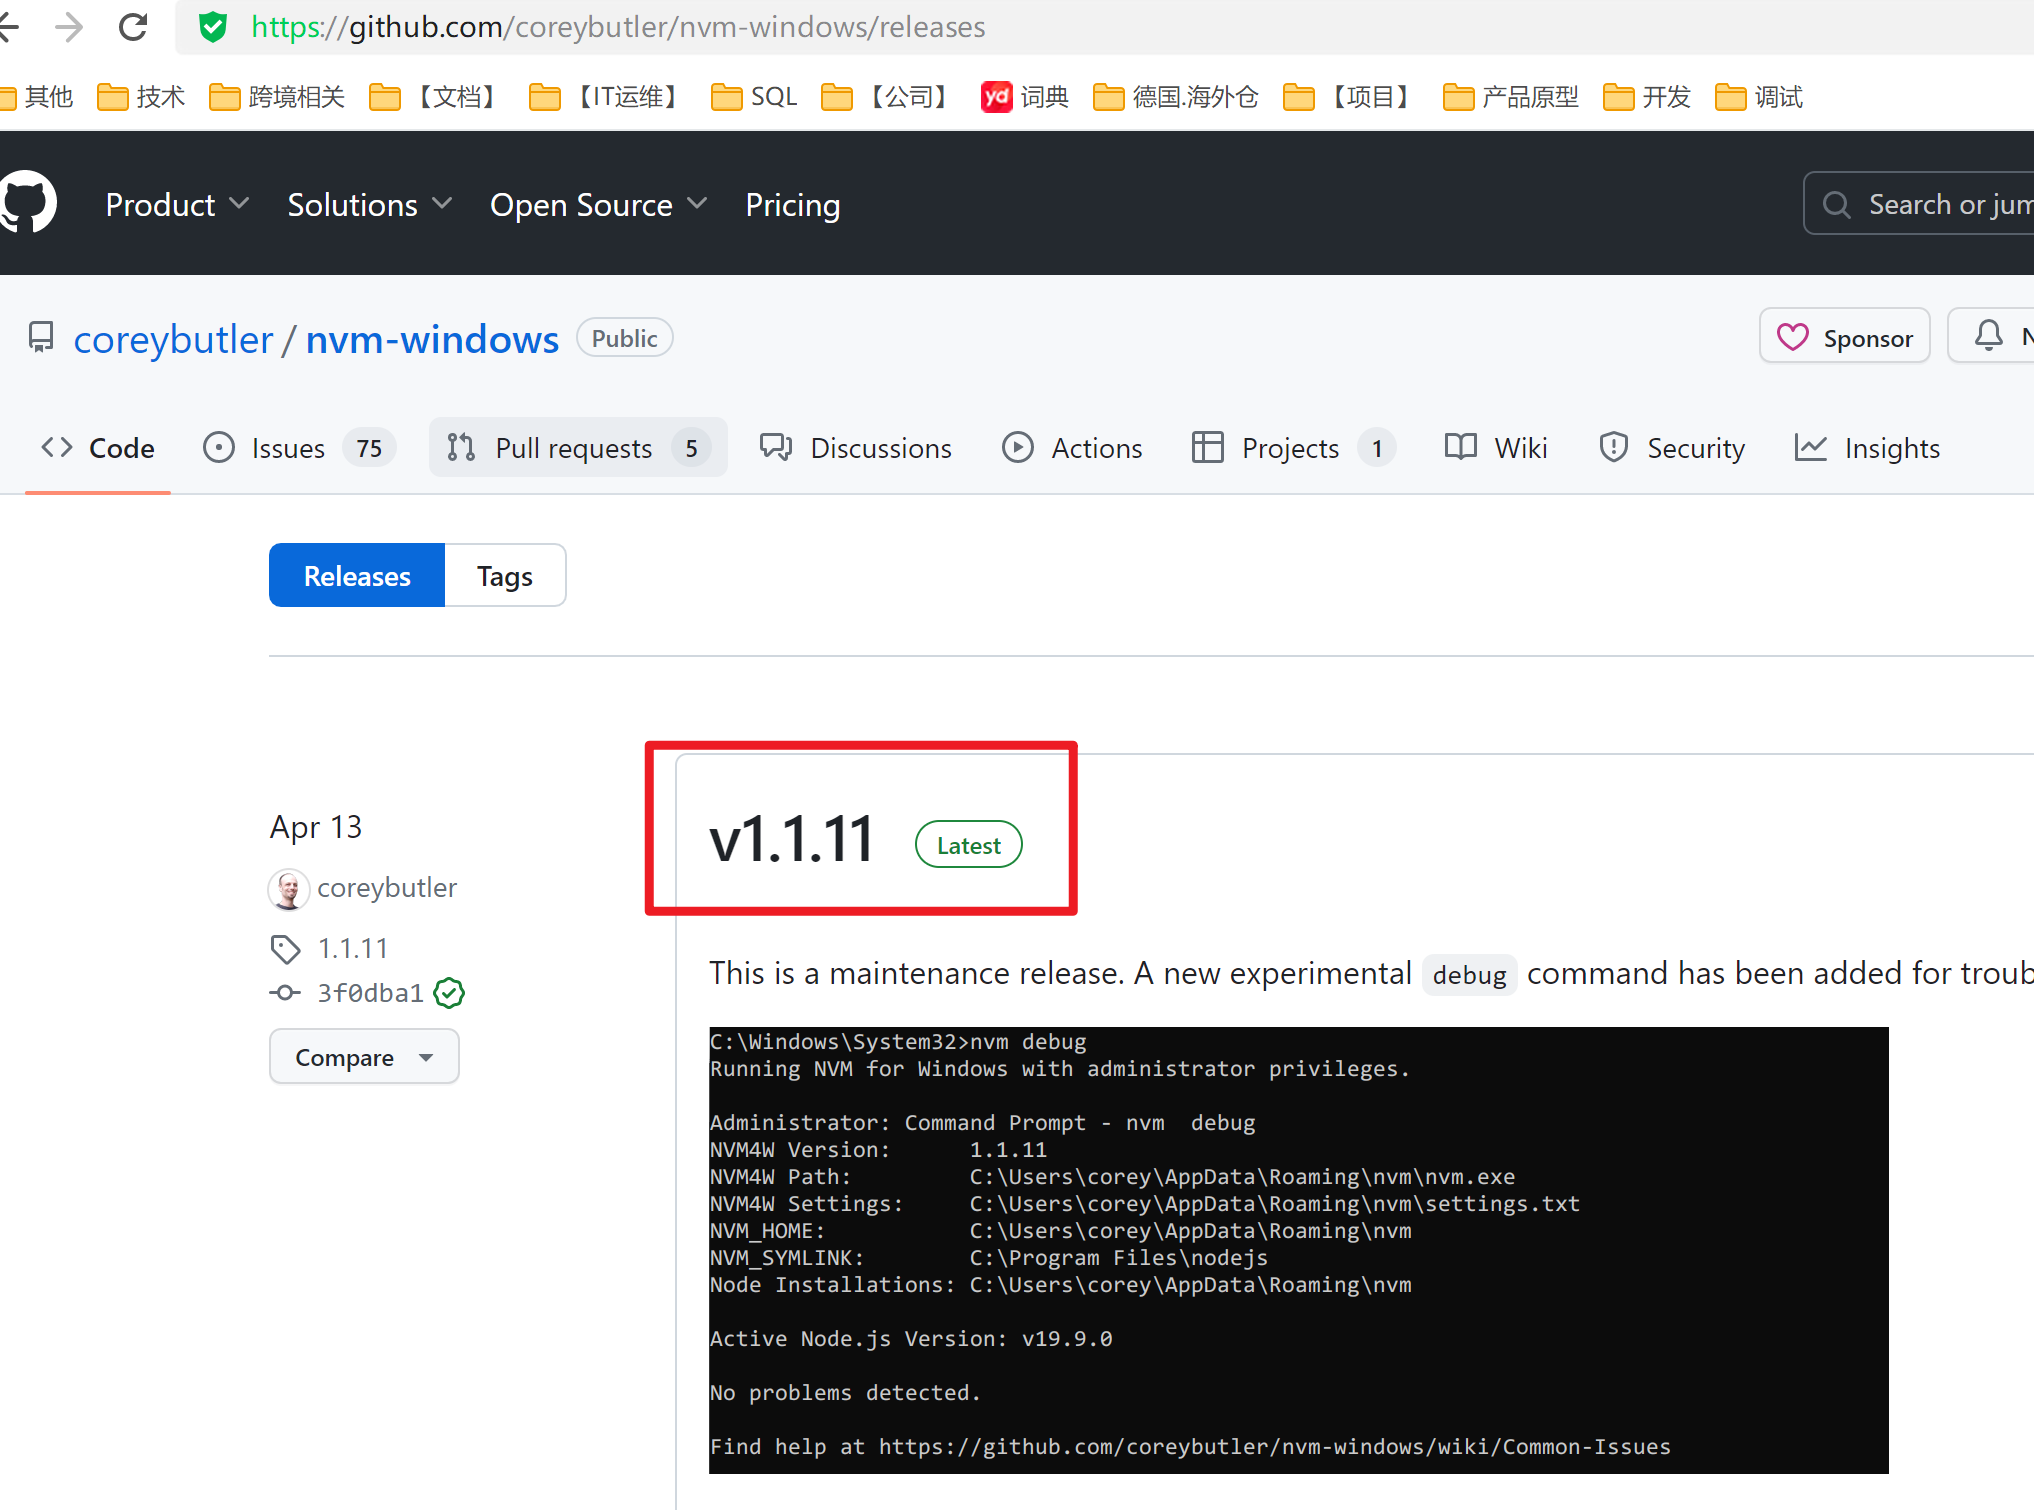This screenshot has height=1510, width=2034.
Task: Open the 【文档】 bookmark folder
Action: (436, 97)
